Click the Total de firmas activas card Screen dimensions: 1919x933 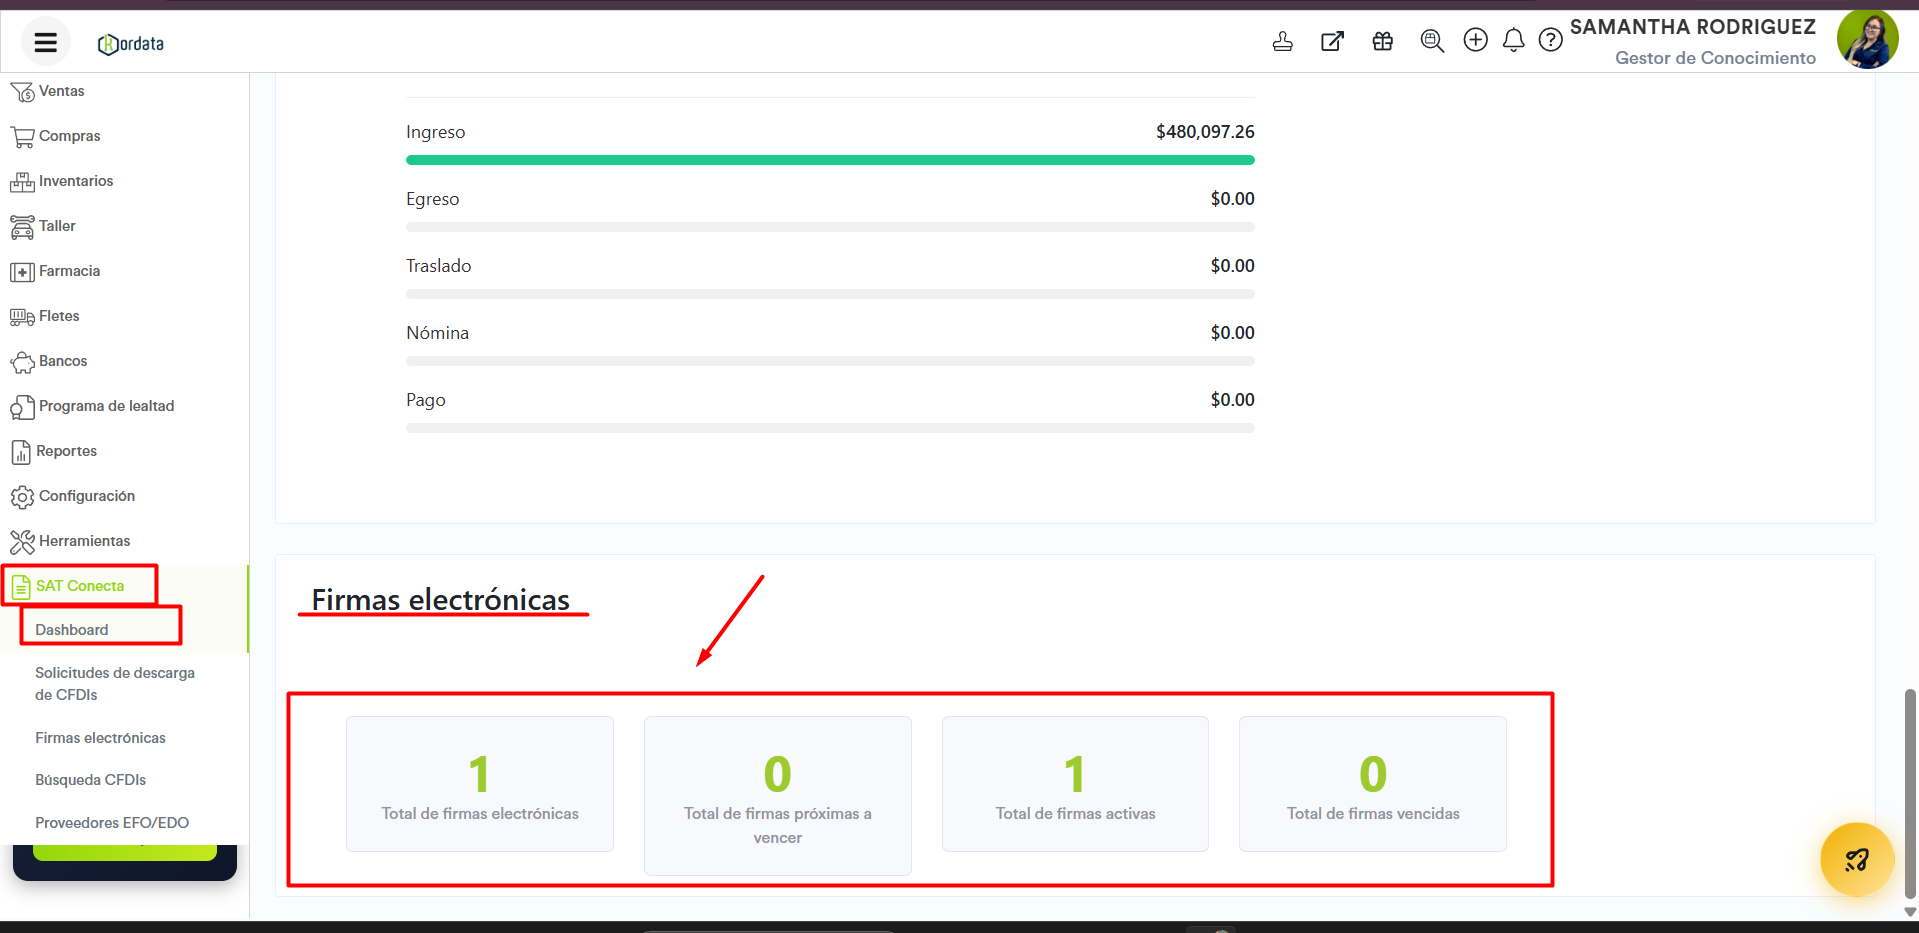[1074, 784]
